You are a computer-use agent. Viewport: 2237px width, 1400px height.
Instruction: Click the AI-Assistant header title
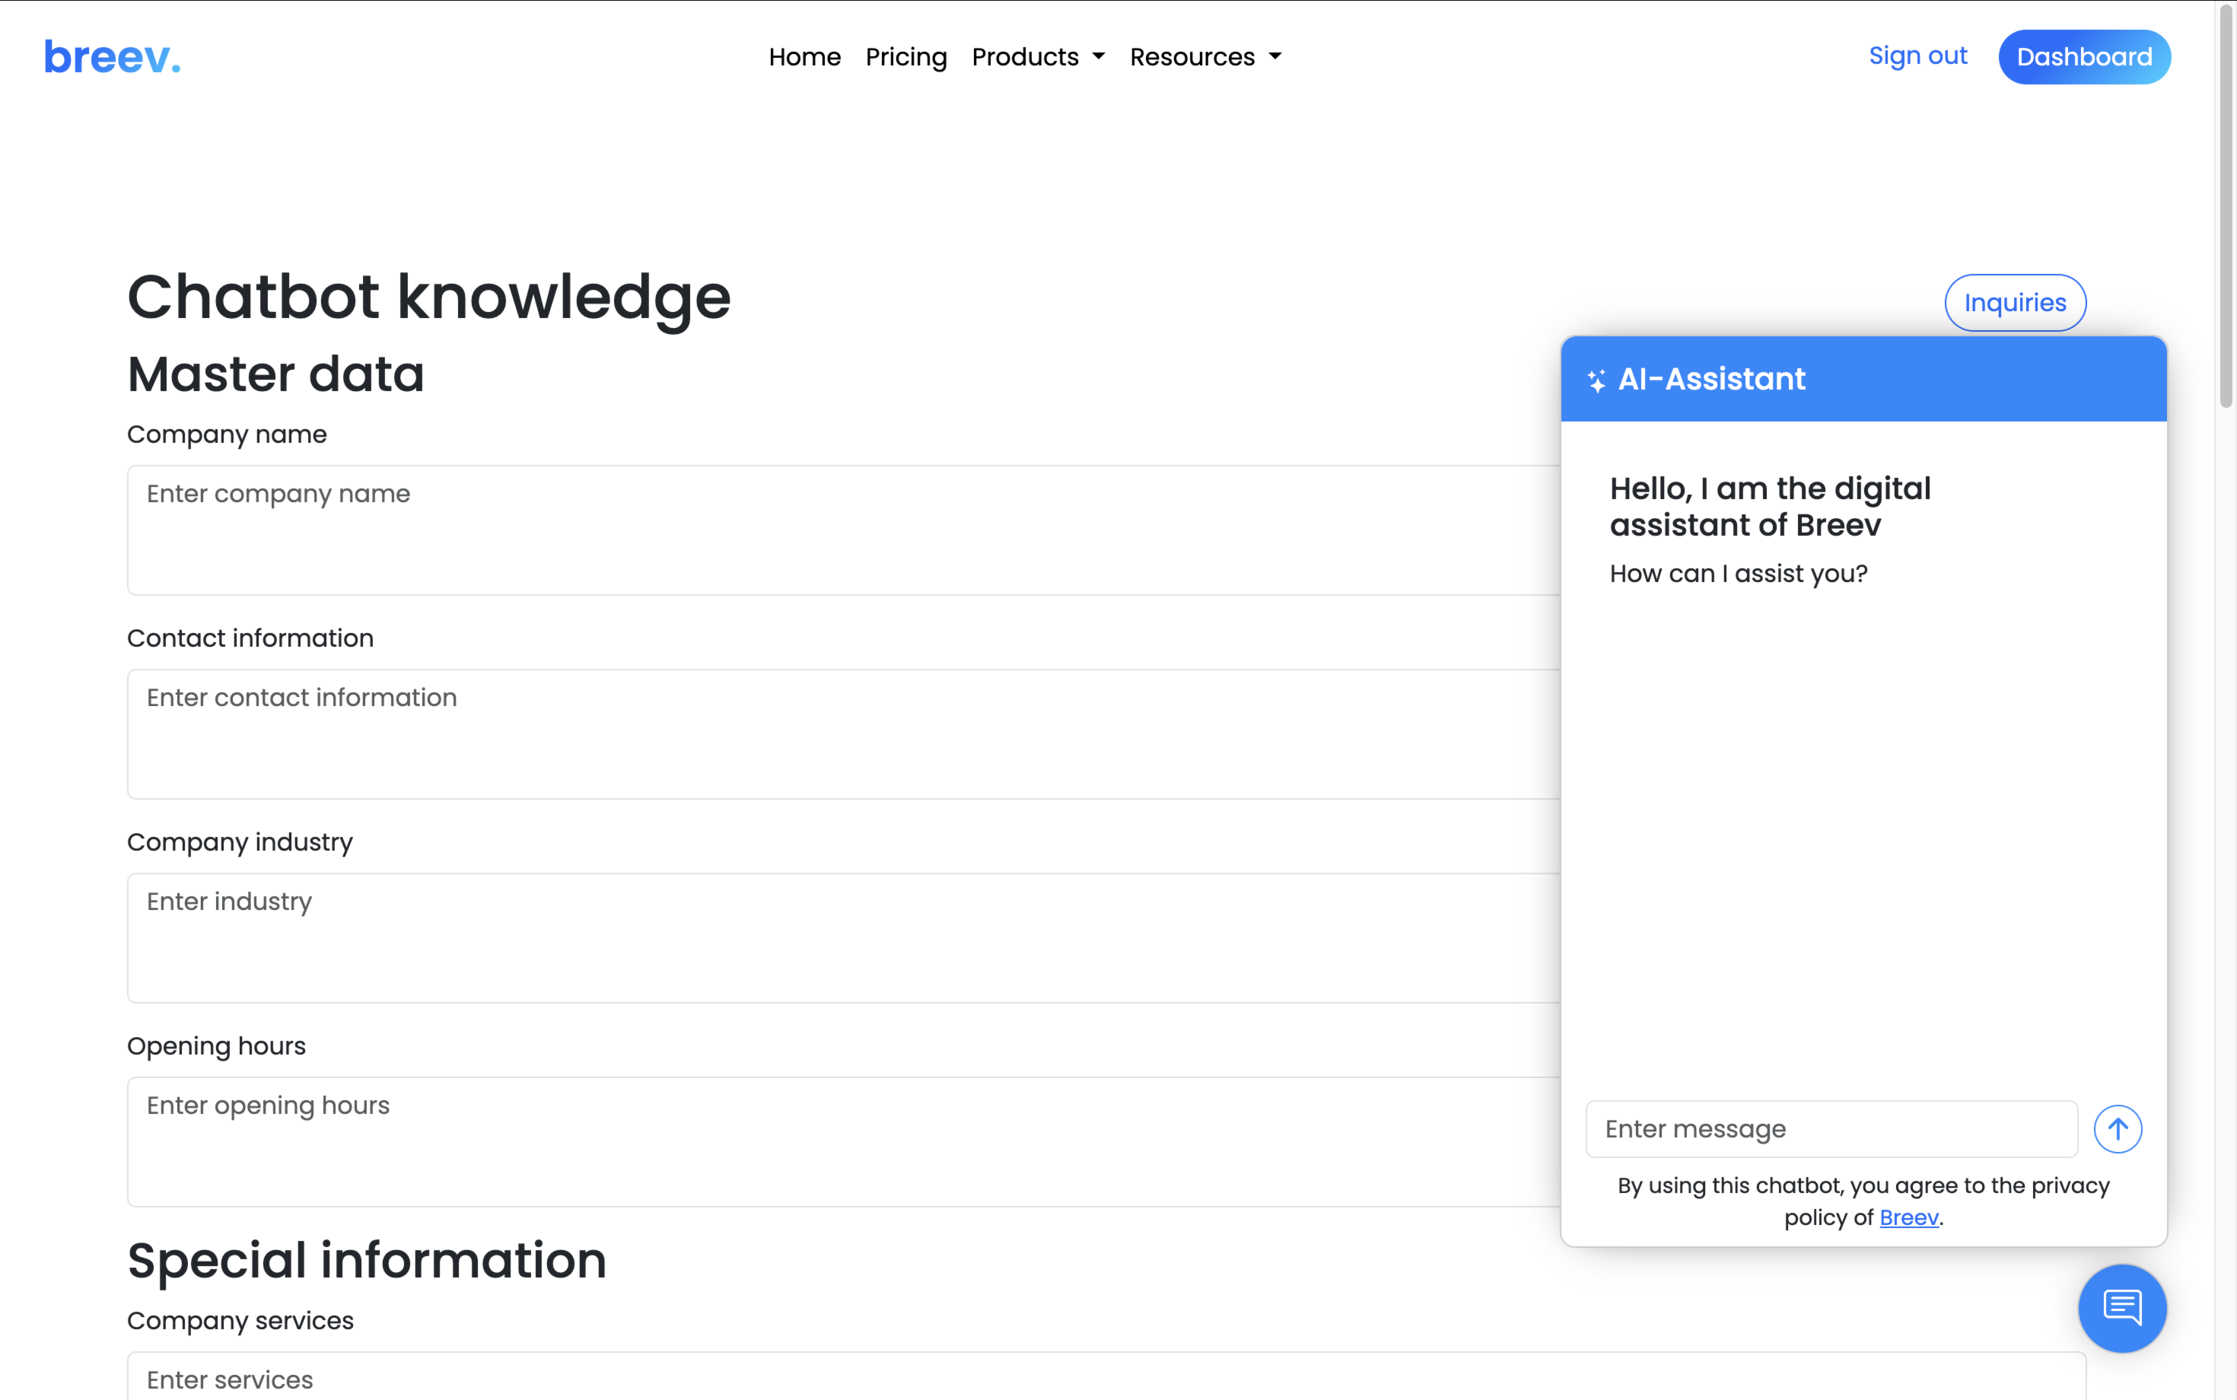tap(1711, 379)
